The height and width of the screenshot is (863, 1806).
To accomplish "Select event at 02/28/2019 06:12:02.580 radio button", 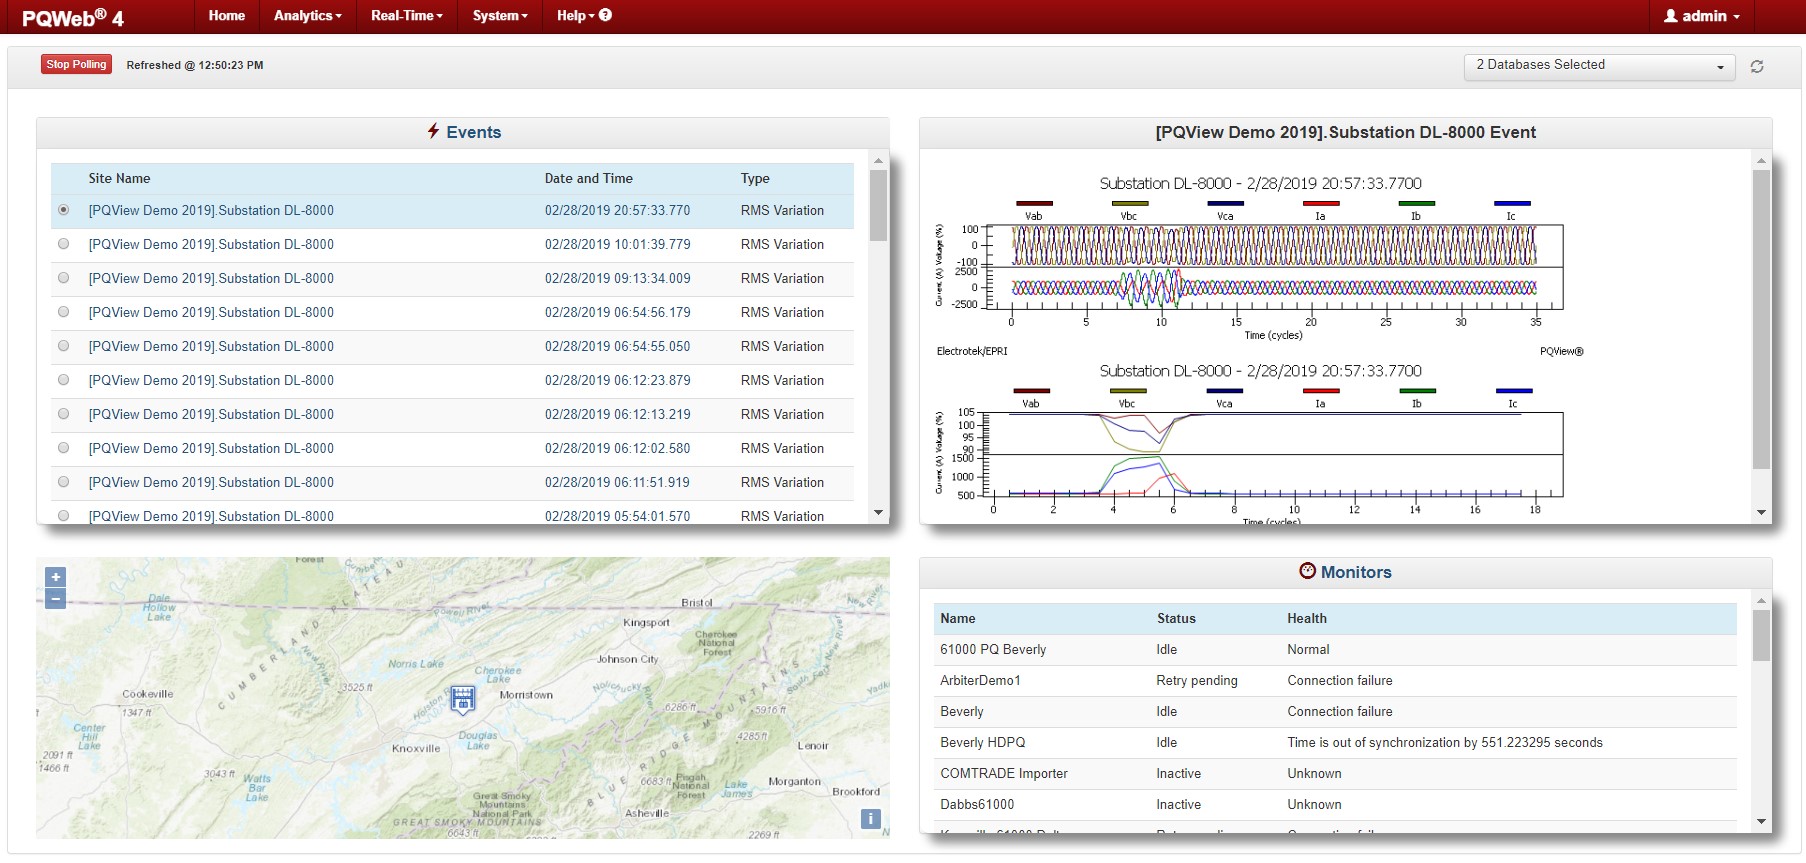I will 64,448.
